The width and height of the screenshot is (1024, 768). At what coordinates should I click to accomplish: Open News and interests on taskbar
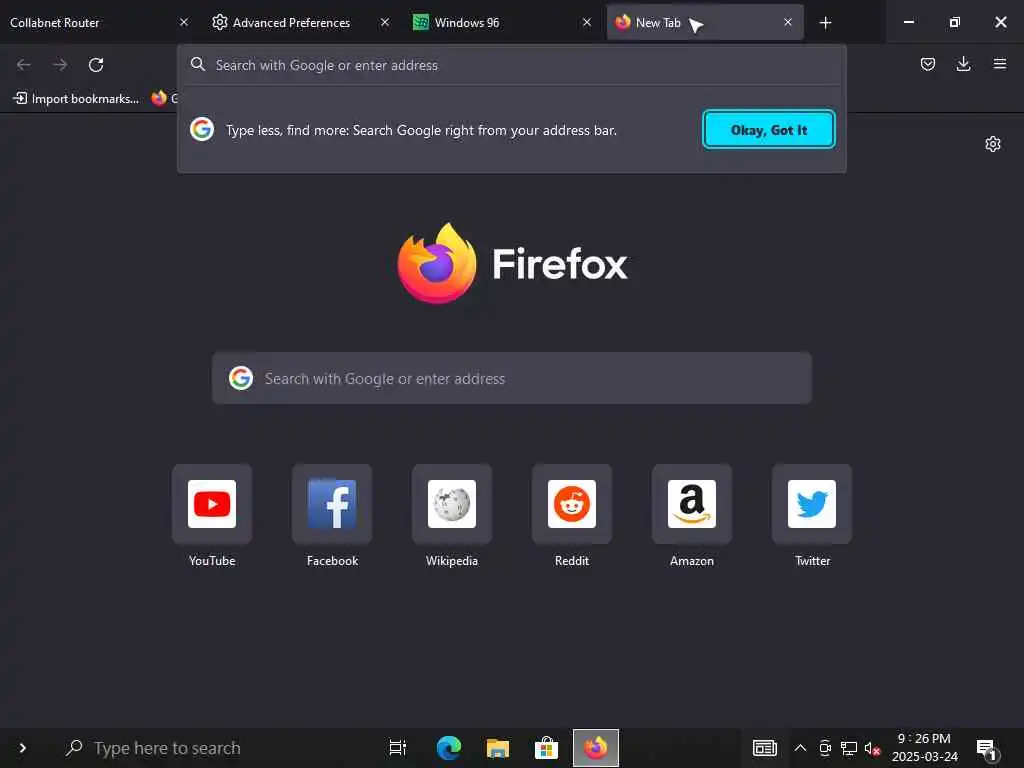[764, 748]
